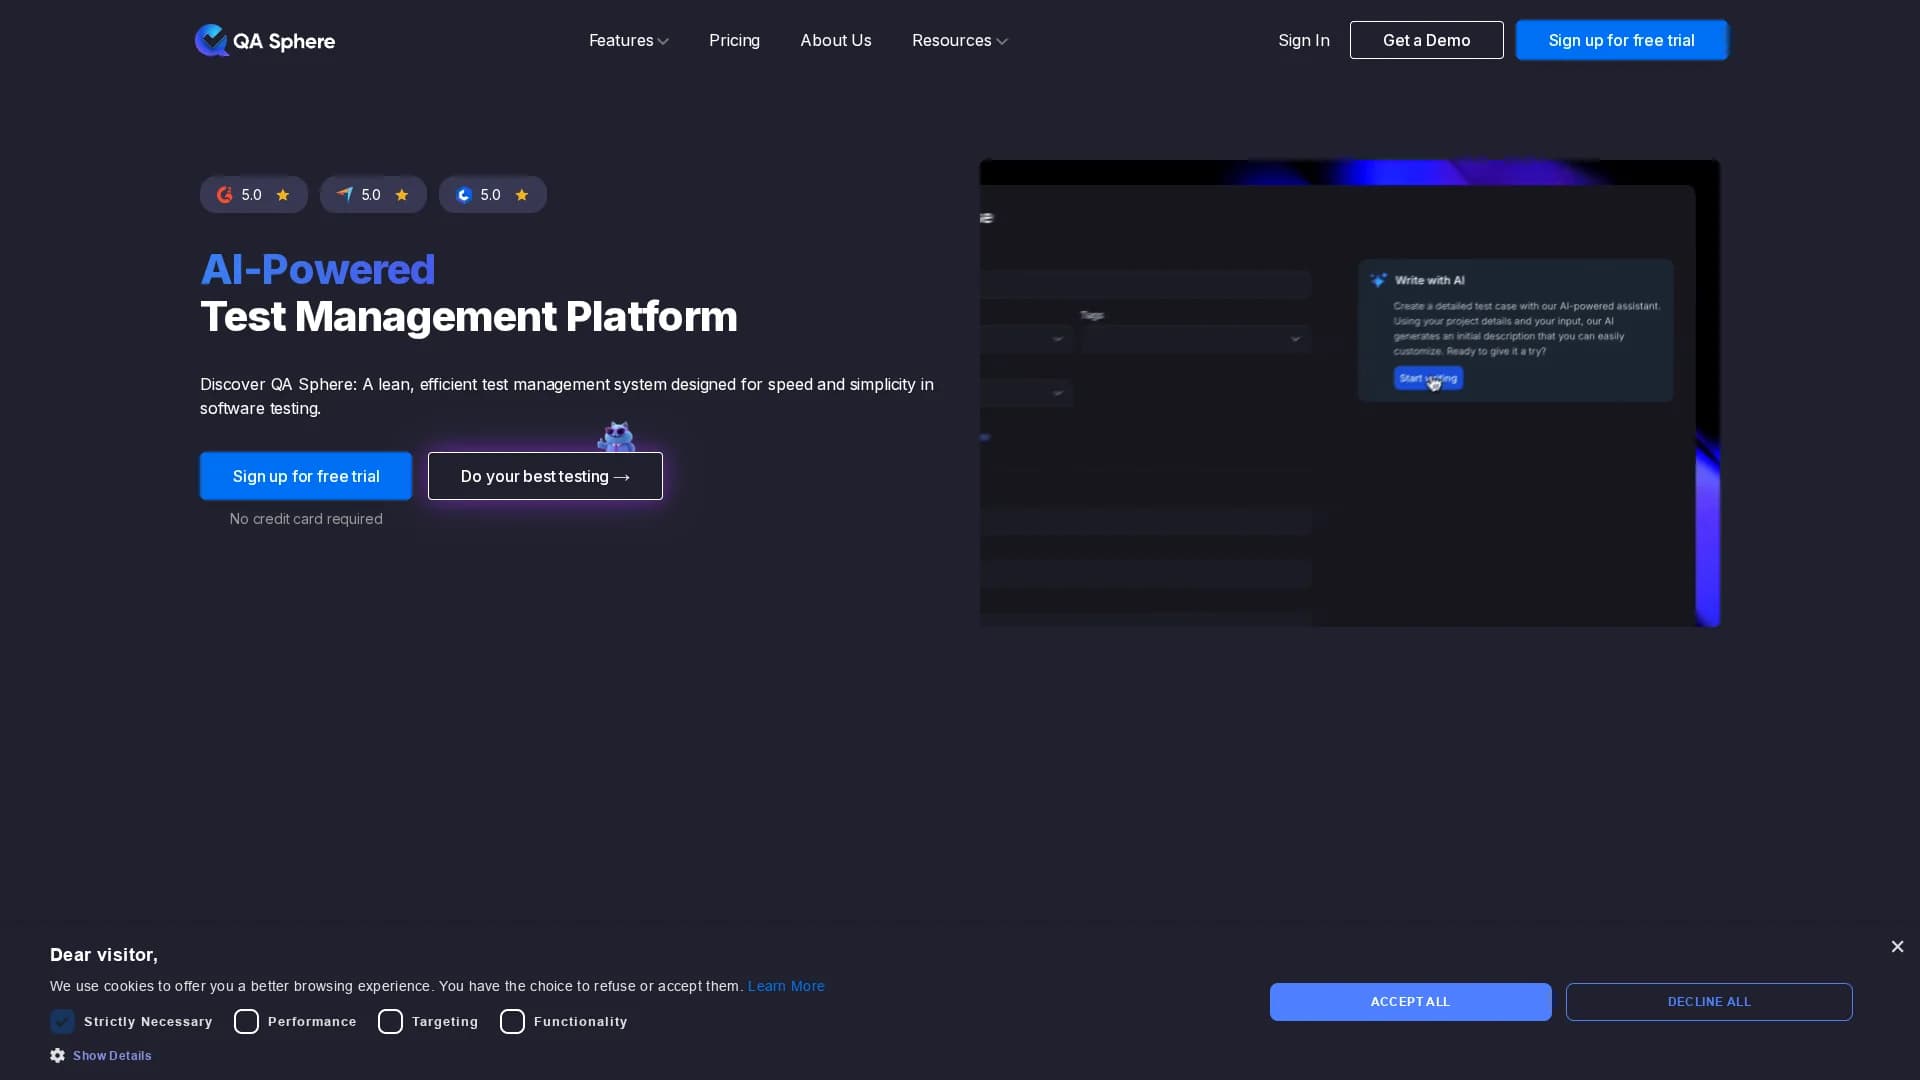
Task: Click the robot mascot above the testing button
Action: (x=616, y=437)
